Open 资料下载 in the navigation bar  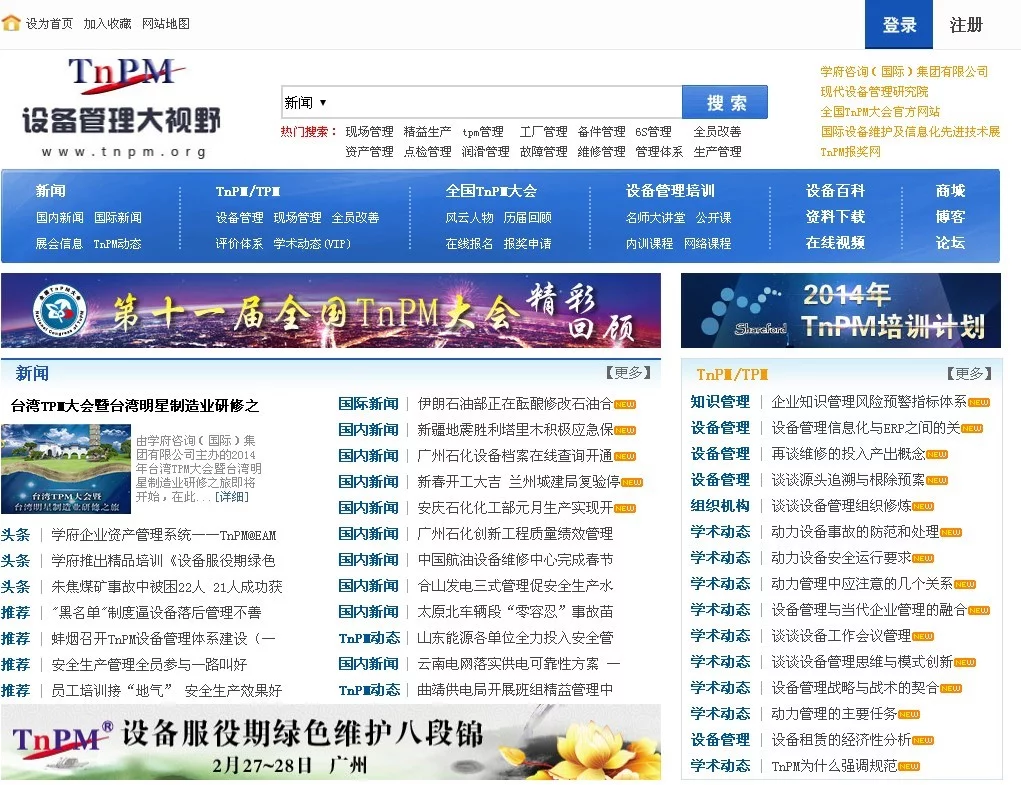coord(835,217)
